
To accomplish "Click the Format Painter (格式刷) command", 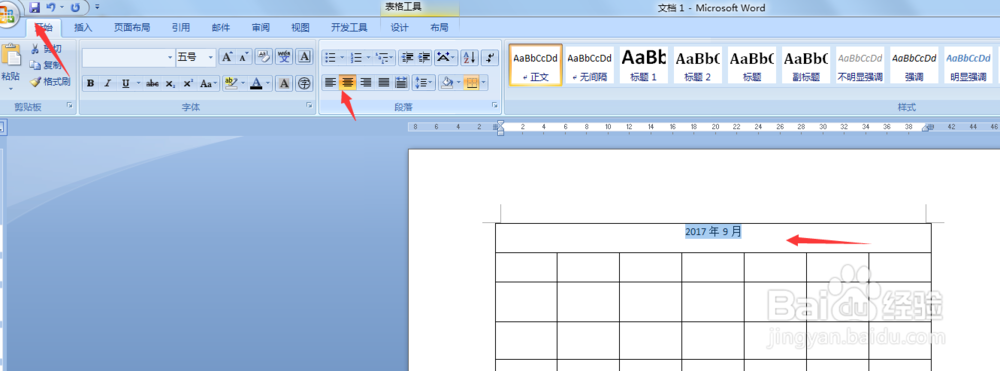I will point(49,82).
